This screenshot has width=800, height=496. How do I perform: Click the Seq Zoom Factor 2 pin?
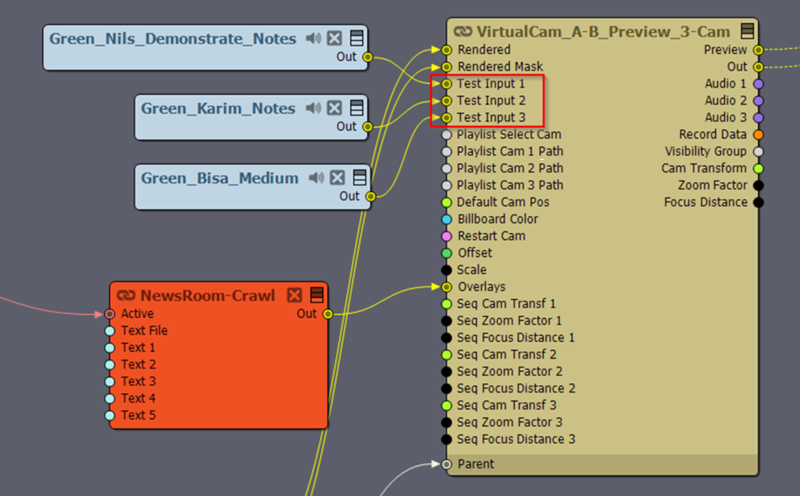(x=446, y=371)
